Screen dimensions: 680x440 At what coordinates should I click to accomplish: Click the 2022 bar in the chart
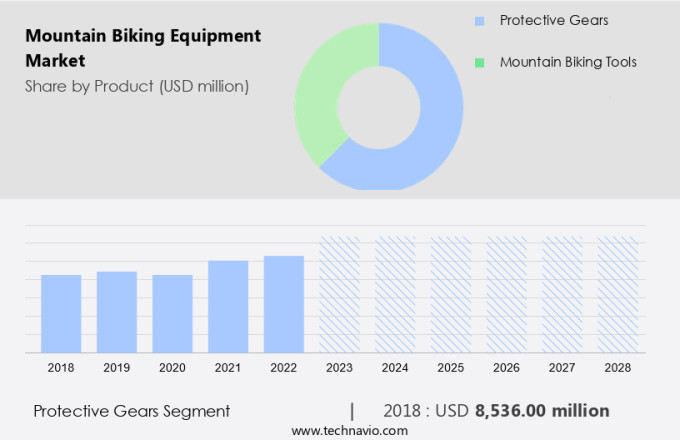(x=284, y=304)
